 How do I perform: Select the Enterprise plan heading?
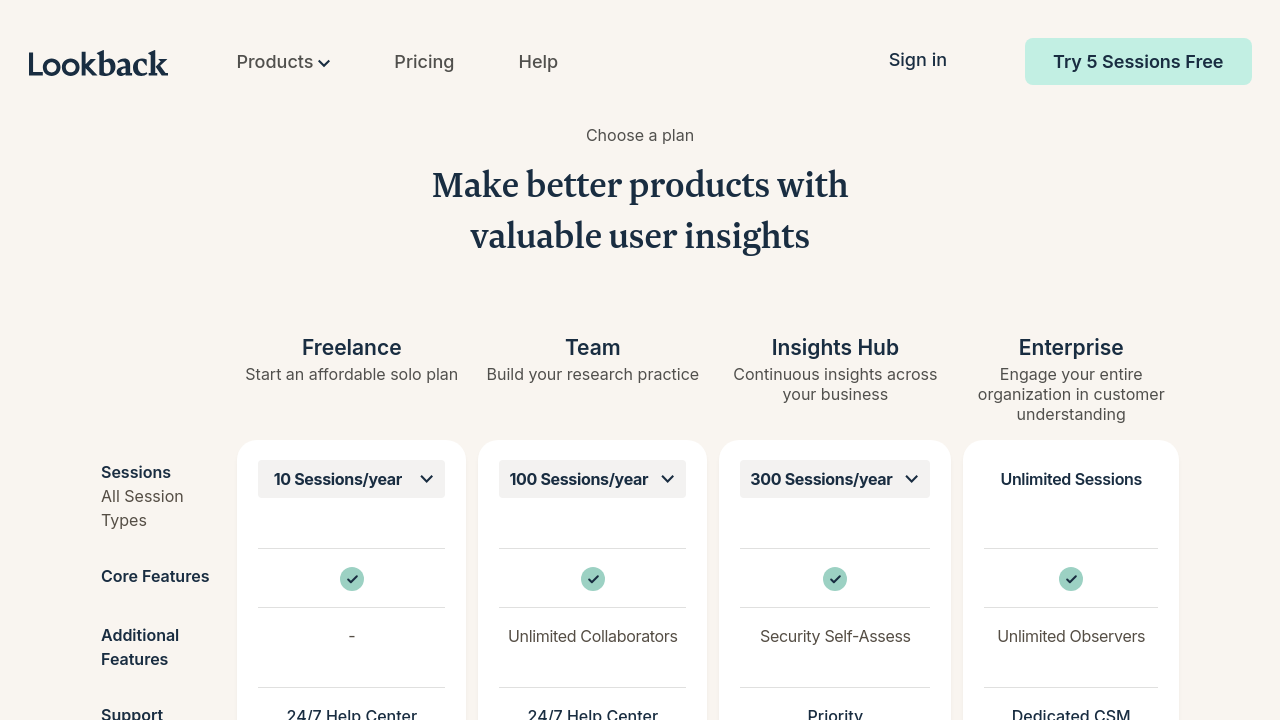pyautogui.click(x=1071, y=347)
